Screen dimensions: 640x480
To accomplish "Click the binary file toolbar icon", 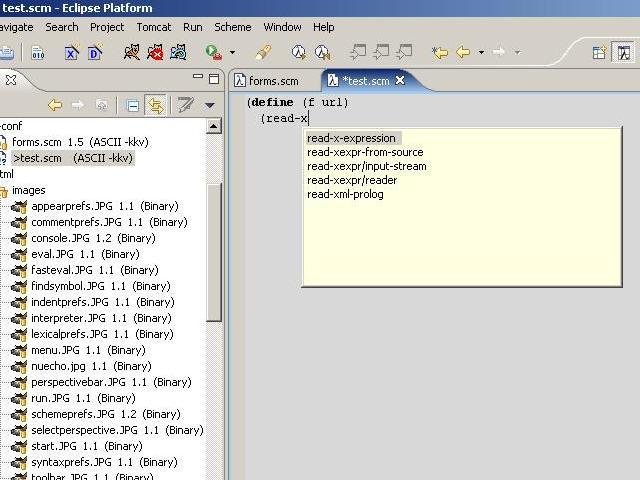I will click(x=38, y=52).
